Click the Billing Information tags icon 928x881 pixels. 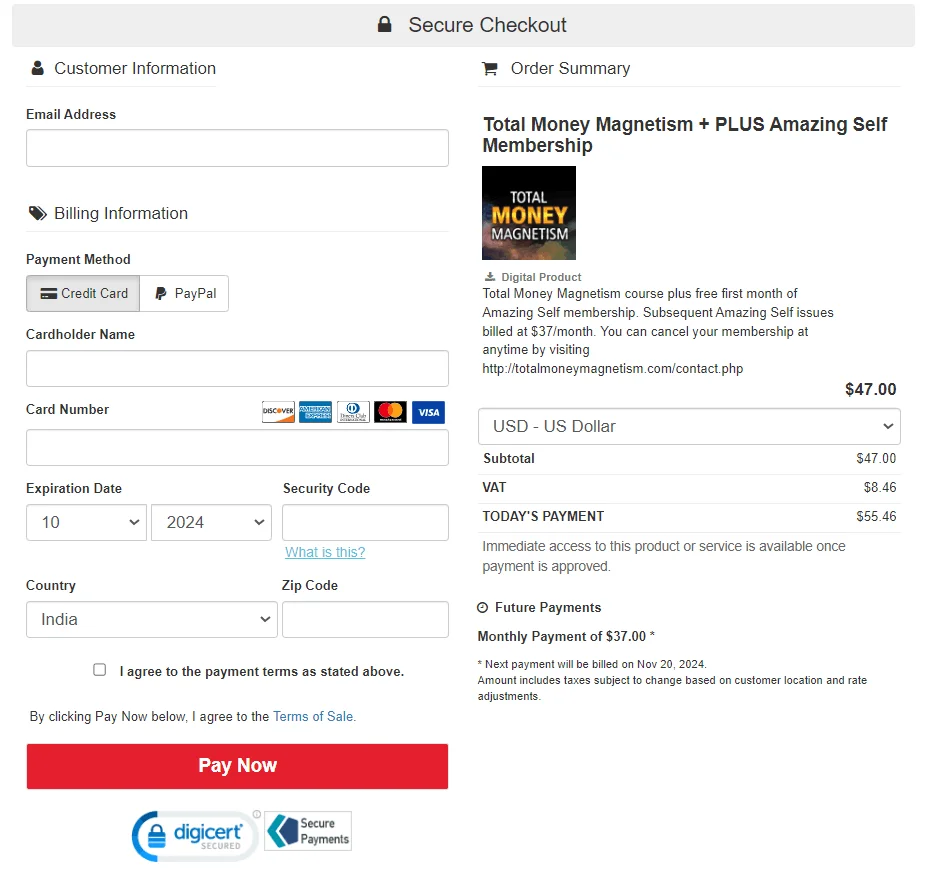coord(38,213)
